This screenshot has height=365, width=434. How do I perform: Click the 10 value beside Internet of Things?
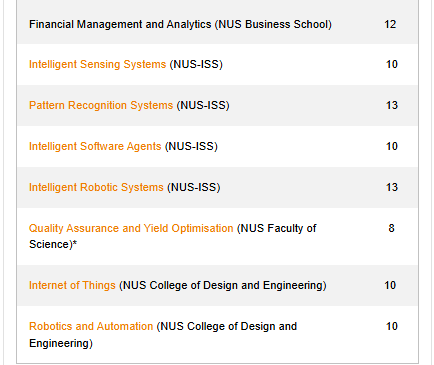[x=390, y=285]
